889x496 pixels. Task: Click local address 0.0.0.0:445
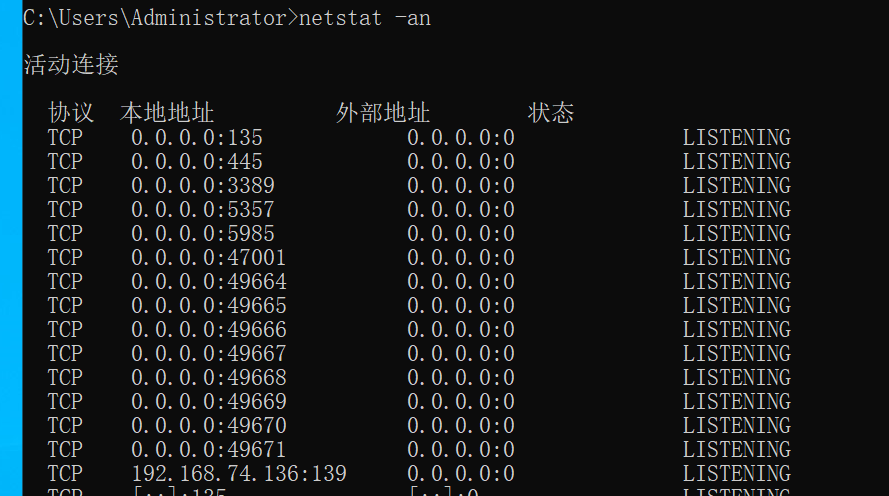[x=197, y=162]
